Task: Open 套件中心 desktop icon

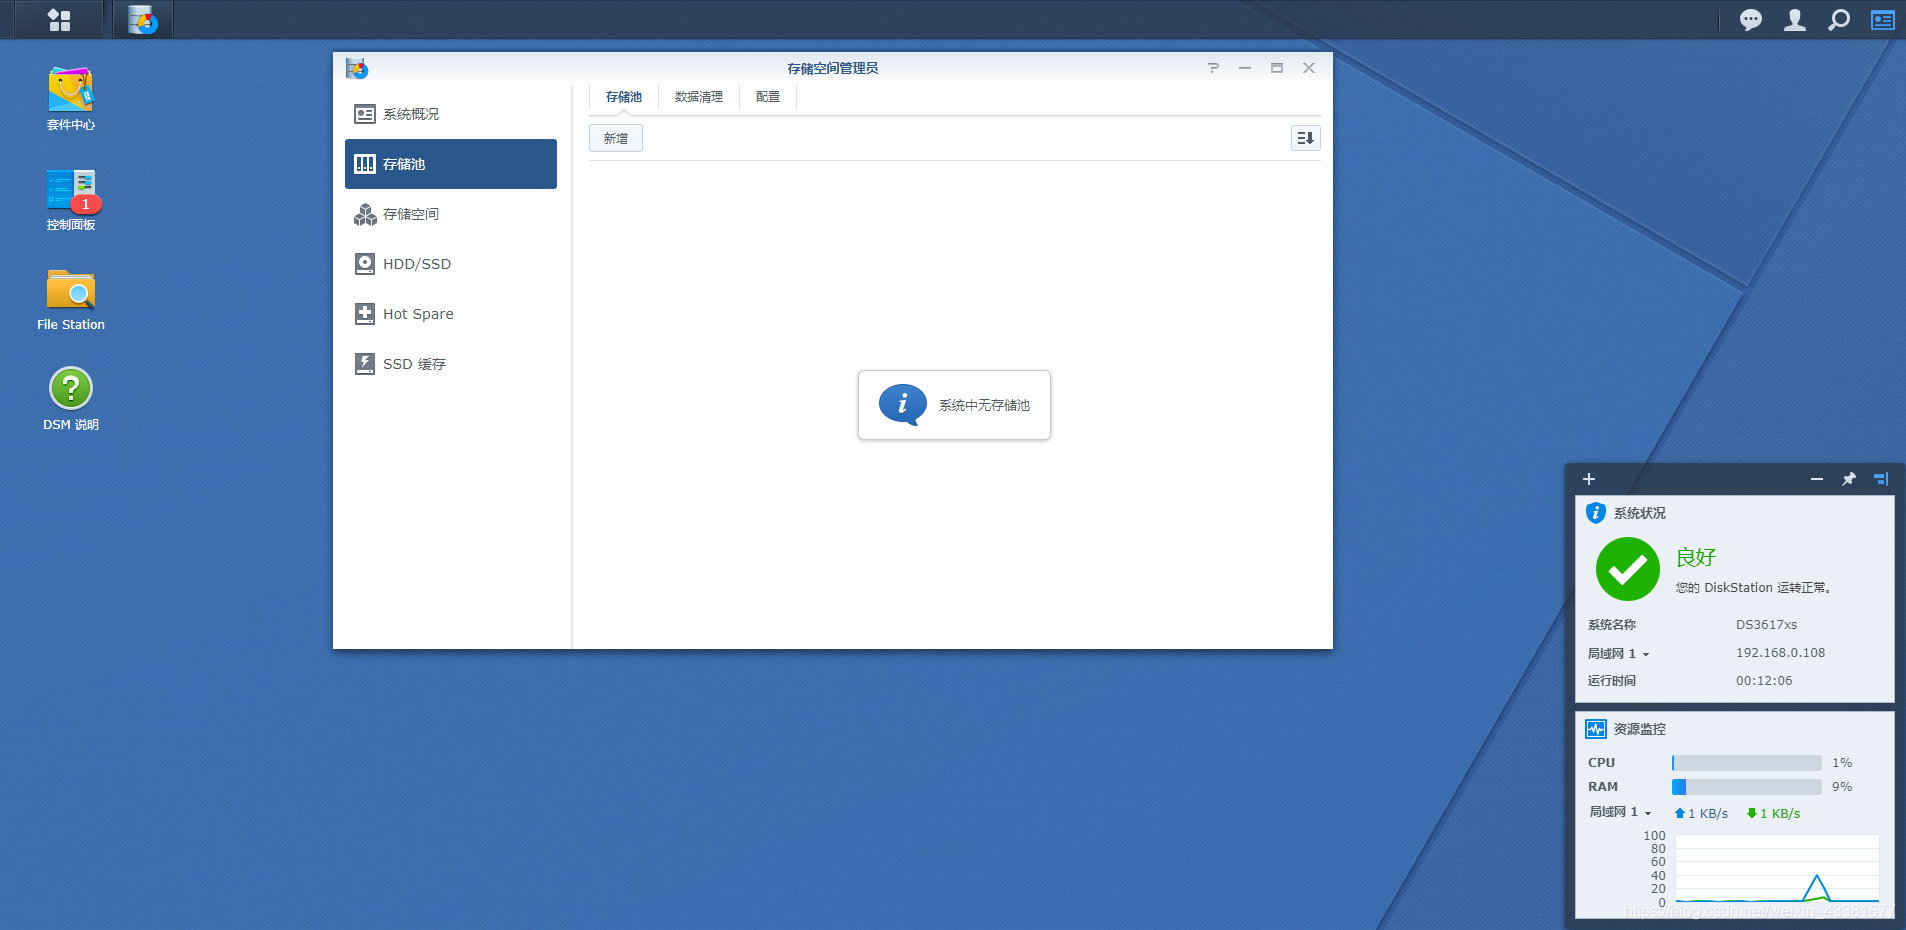Action: coord(71,99)
